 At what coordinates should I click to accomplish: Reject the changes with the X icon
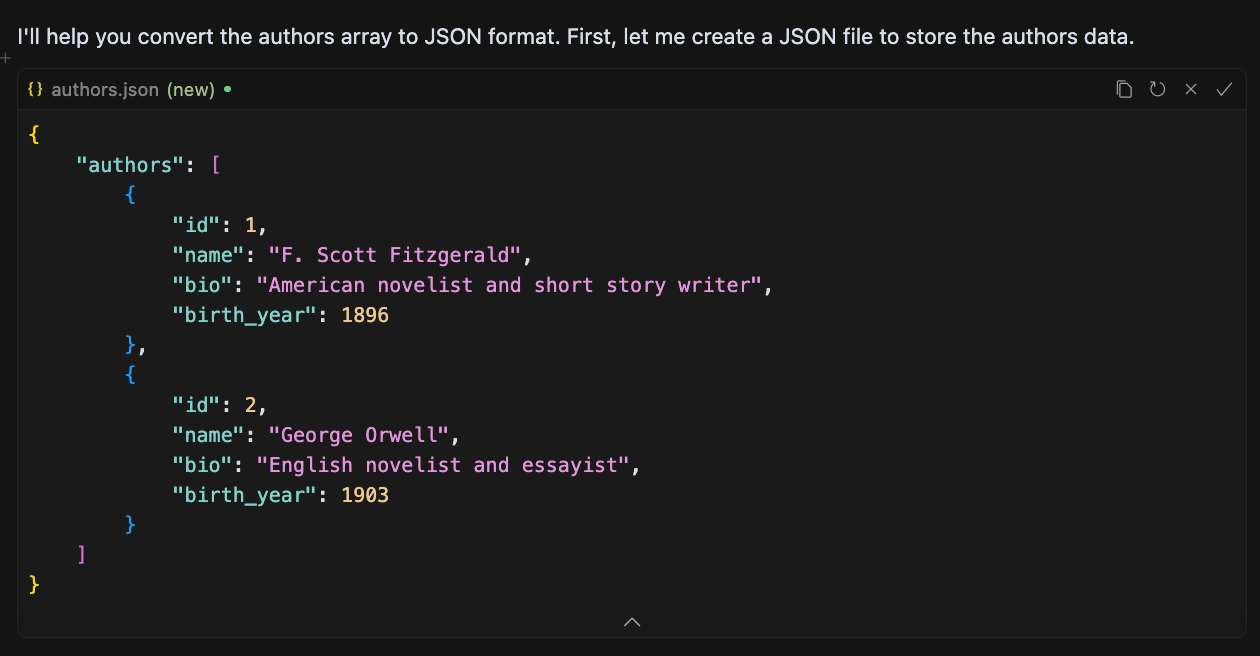coord(1190,89)
